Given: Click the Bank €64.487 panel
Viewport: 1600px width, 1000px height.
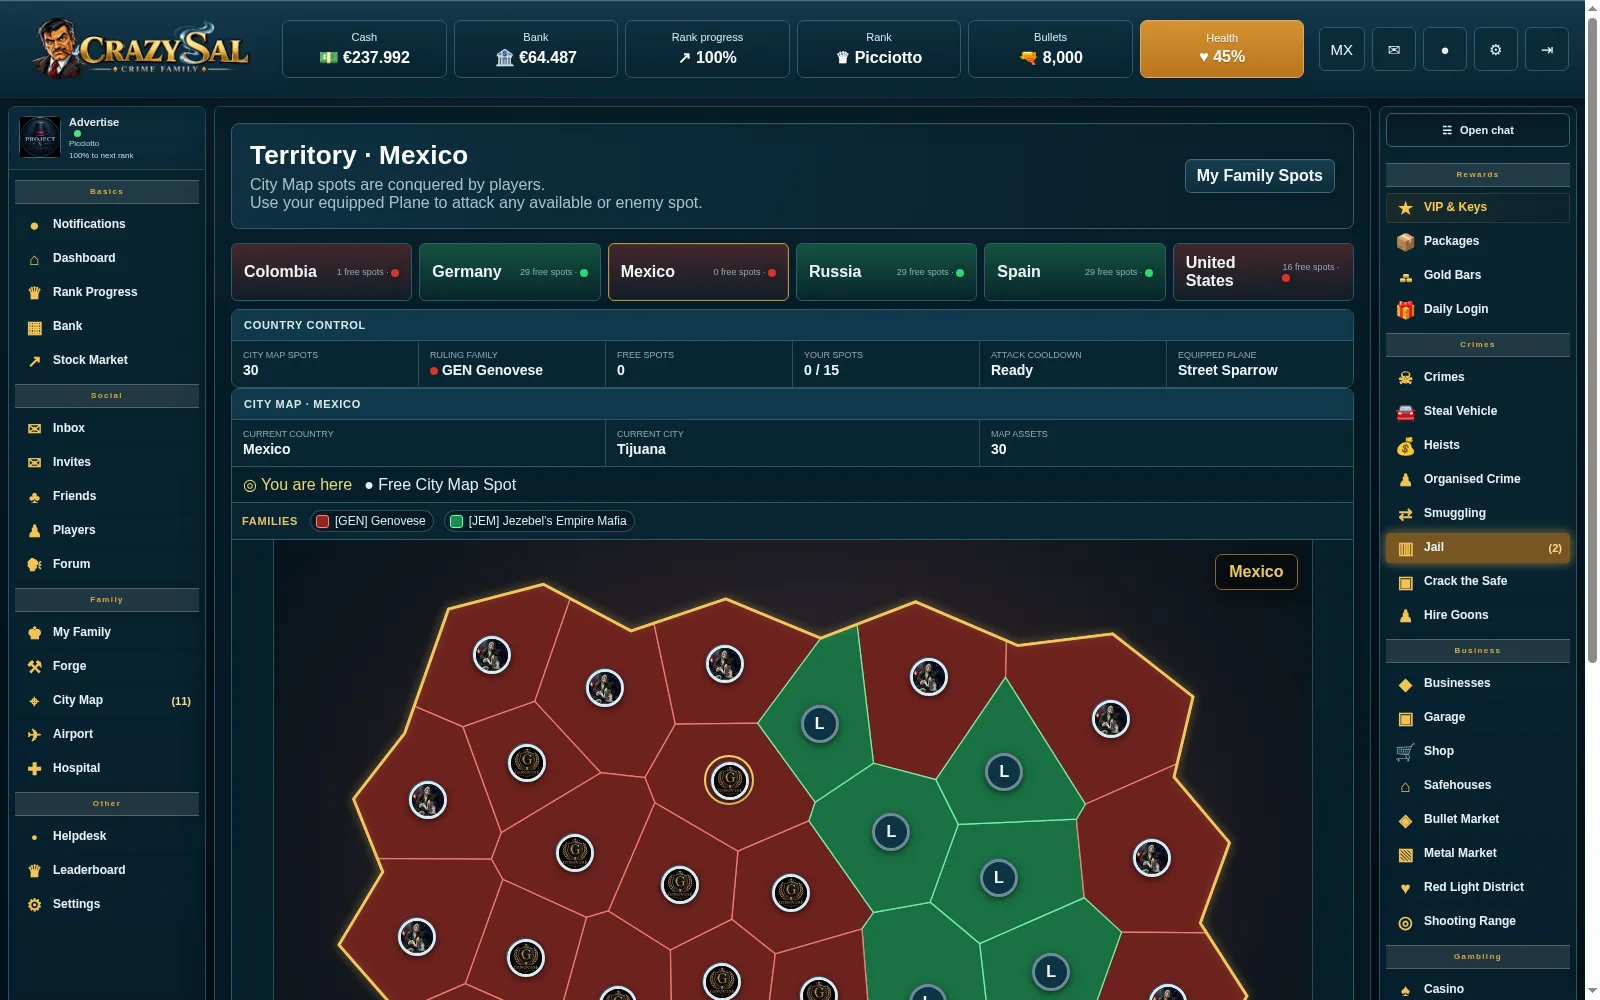Looking at the screenshot, I should [x=536, y=49].
